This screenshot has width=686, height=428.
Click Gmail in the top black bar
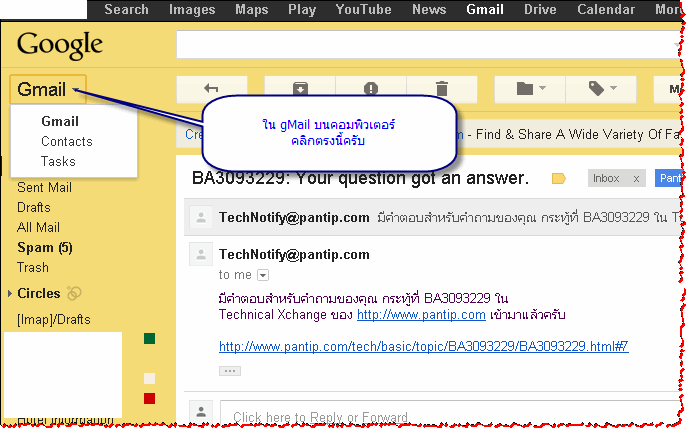[485, 10]
